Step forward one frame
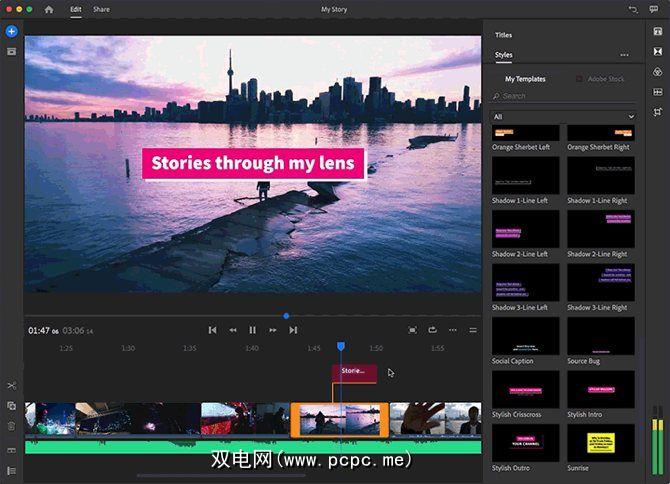670x484 pixels. point(273,330)
